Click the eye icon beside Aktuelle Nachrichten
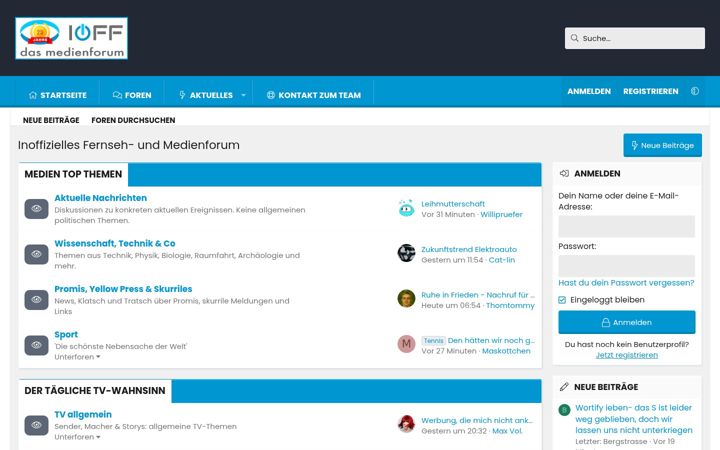 [x=36, y=209]
